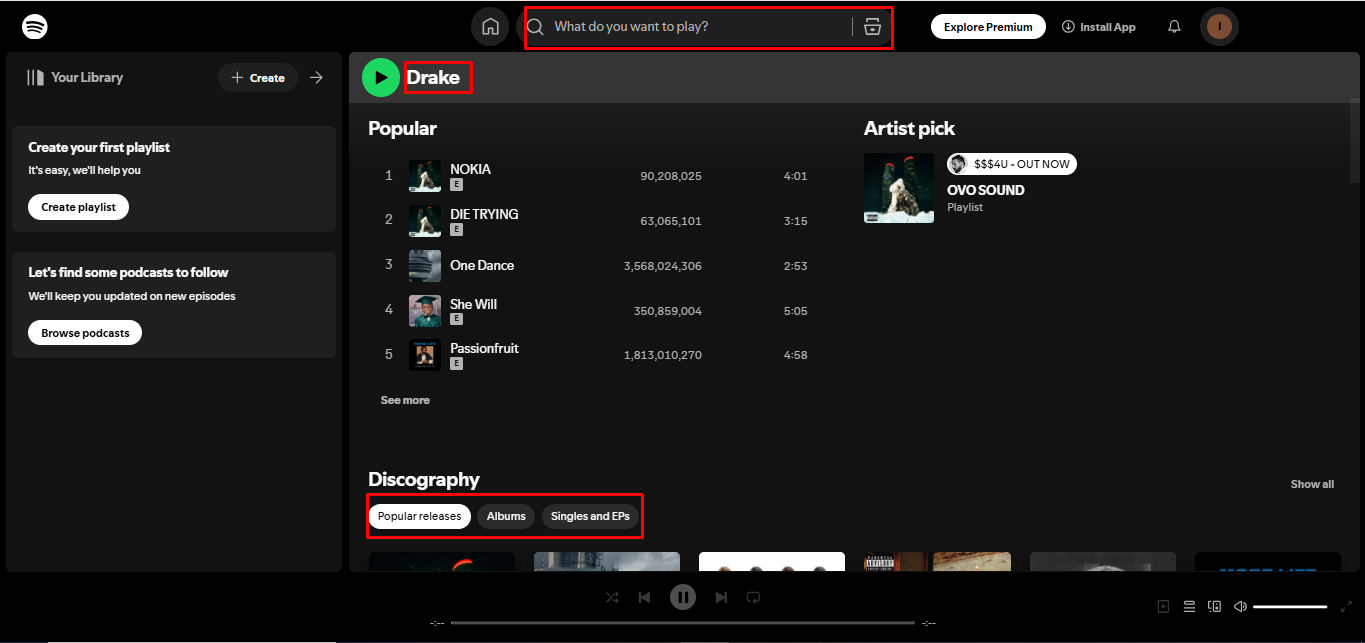Enable shuffle playback

612,597
